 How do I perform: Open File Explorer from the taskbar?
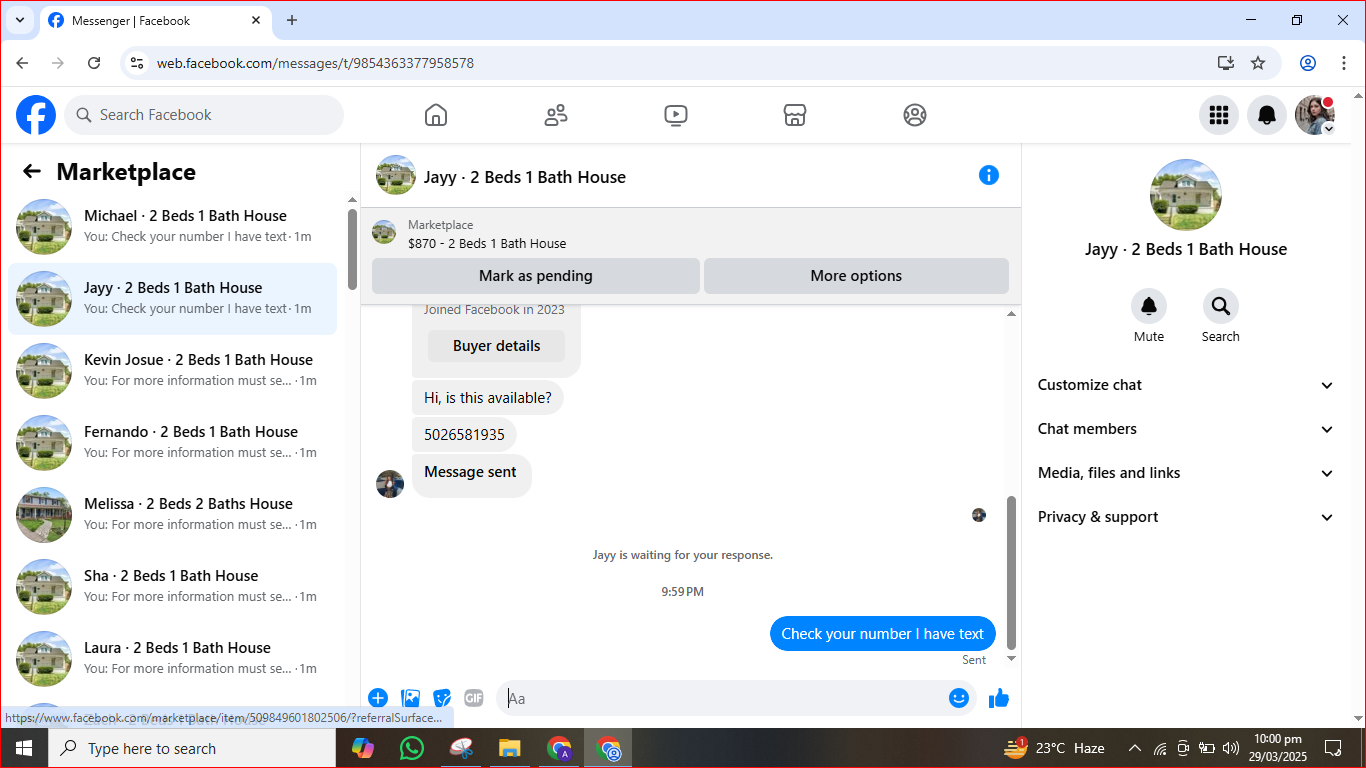(510, 748)
